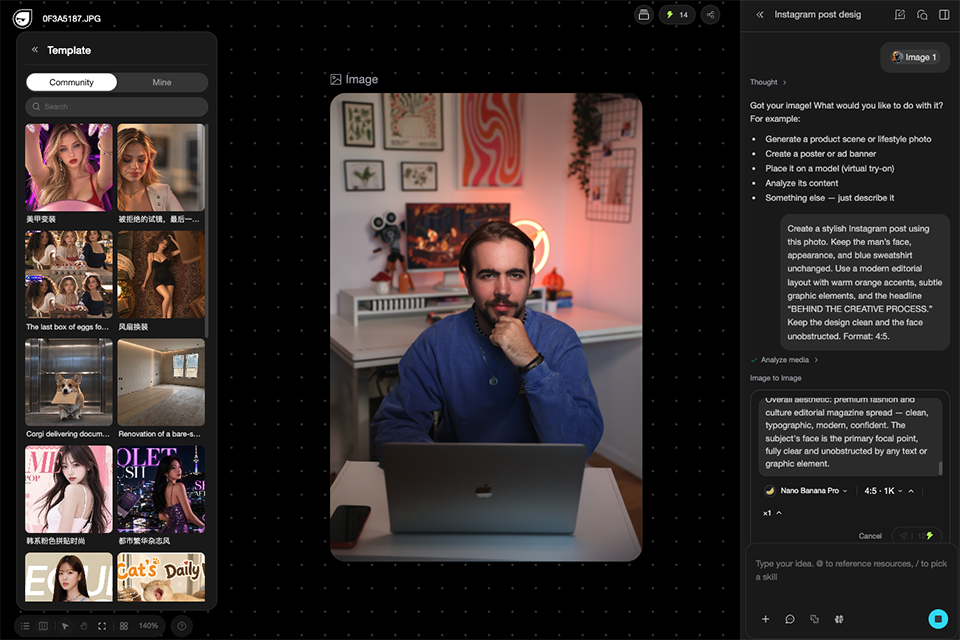The width and height of the screenshot is (960, 640).
Task: Click the send arrow with 12 credits
Action: pyautogui.click(x=917, y=536)
